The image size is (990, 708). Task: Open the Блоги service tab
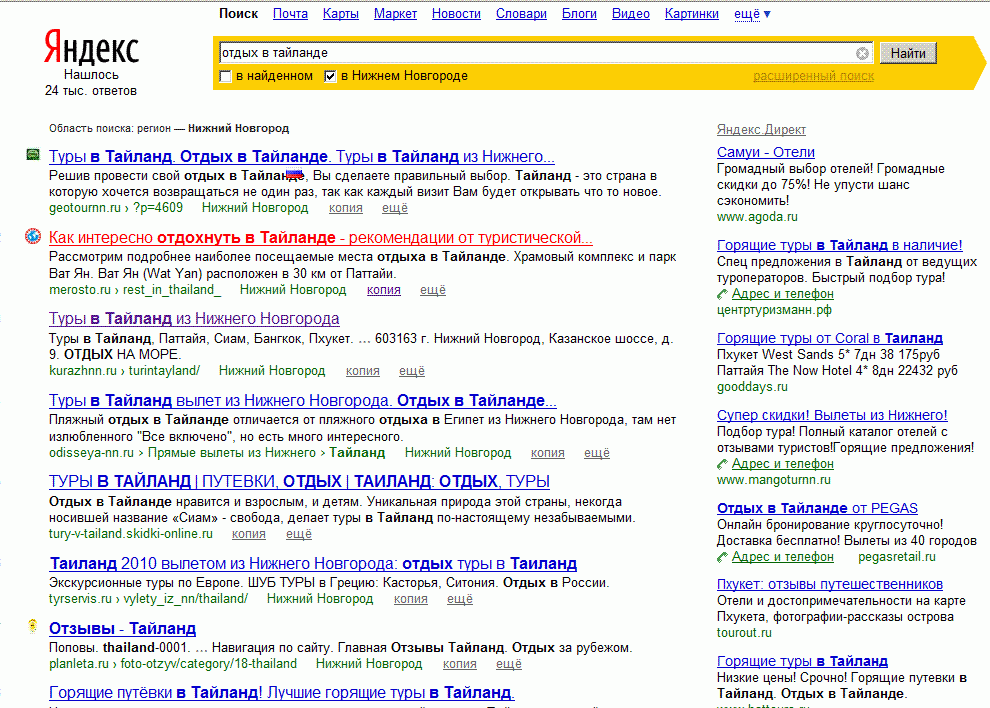(x=579, y=14)
